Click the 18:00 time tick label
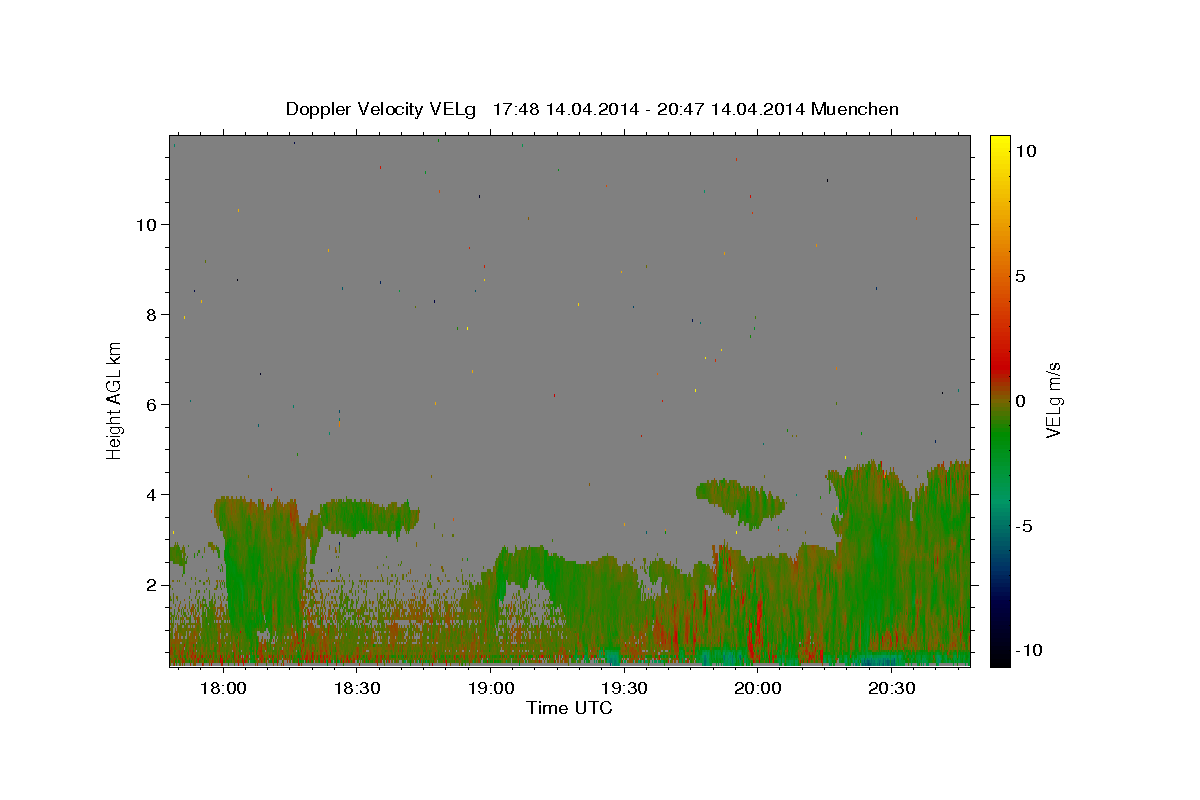 [x=223, y=689]
